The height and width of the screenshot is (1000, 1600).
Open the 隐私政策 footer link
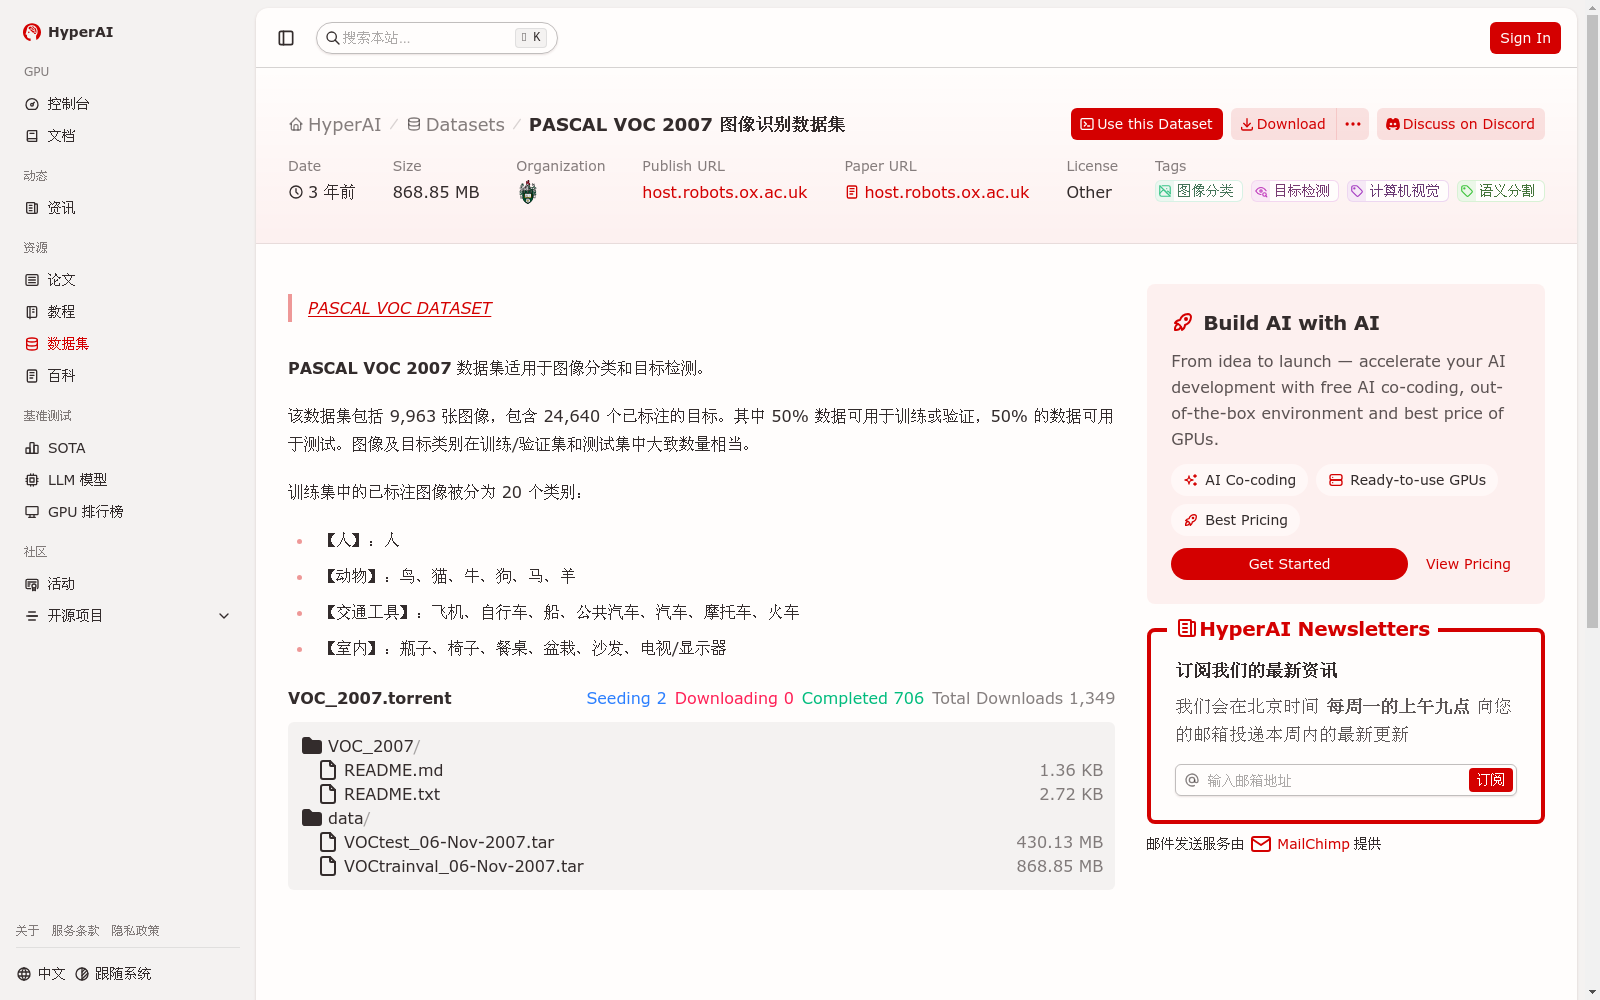coord(135,931)
